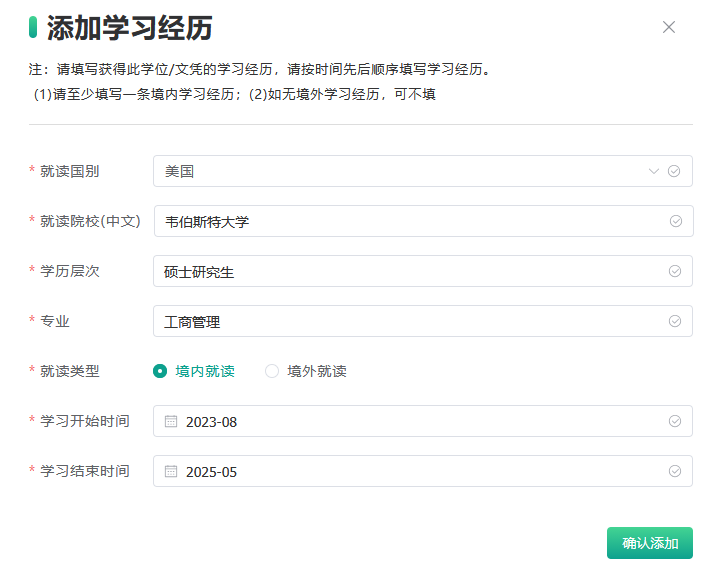The width and height of the screenshot is (717, 569).
Task: Click the 就读院校 field containing 韦伯斯特大学
Action: click(x=400, y=221)
